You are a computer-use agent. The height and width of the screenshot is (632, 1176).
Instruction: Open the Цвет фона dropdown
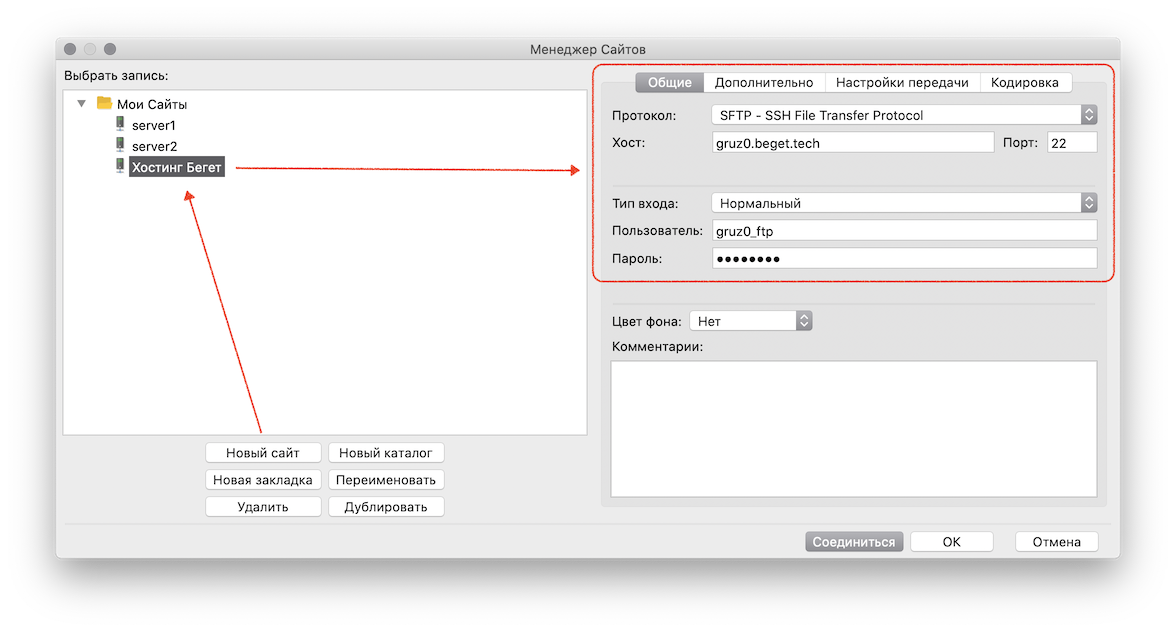click(751, 321)
